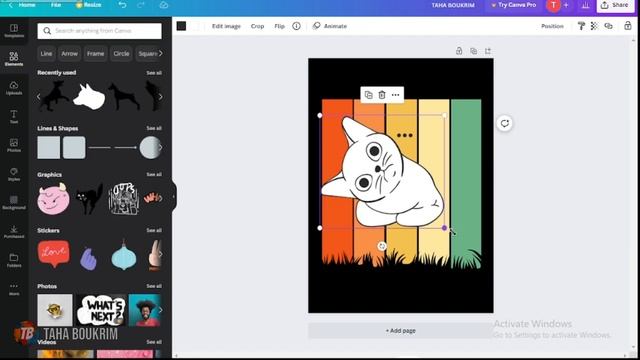Go to previous Recently used items

click(x=39, y=97)
